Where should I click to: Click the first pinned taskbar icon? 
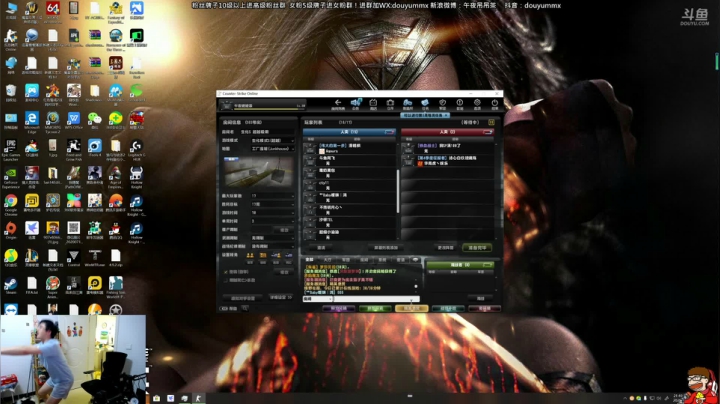[x=157, y=398]
